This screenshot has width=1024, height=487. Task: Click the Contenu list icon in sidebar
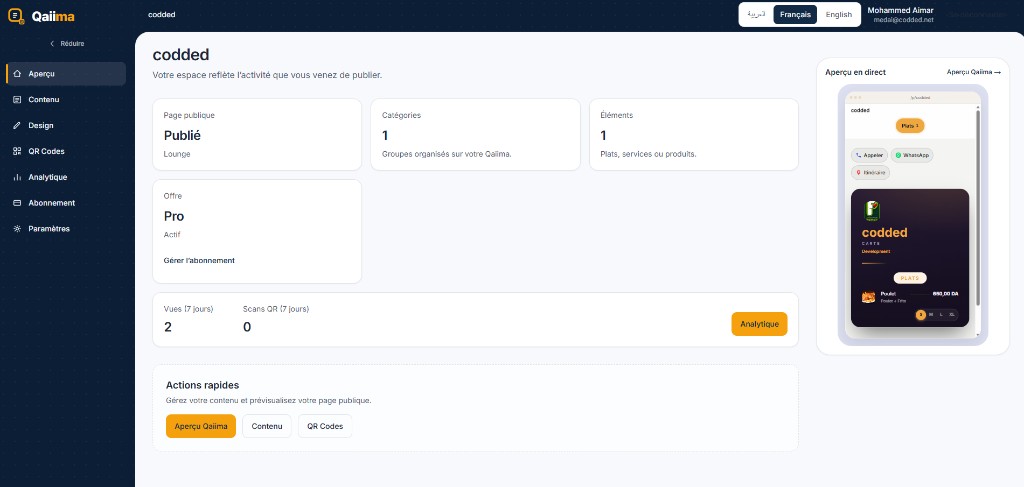tap(18, 100)
